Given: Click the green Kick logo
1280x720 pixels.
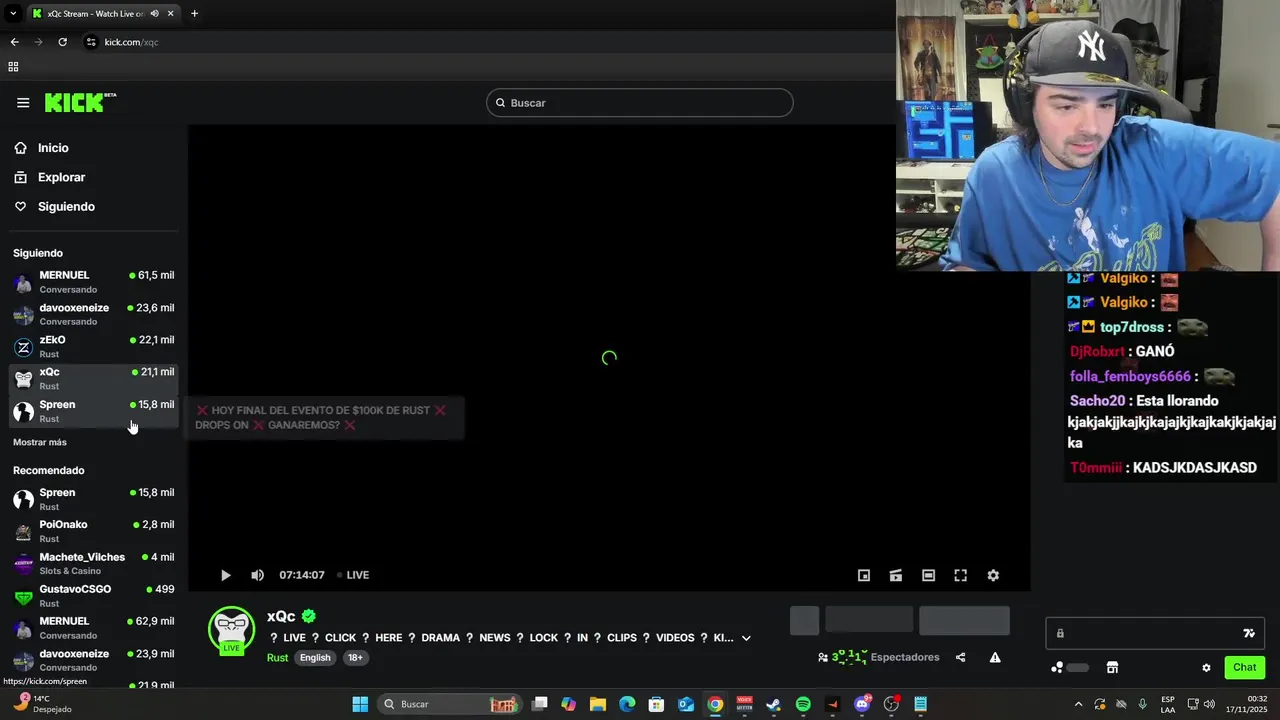Looking at the screenshot, I should click(80, 102).
